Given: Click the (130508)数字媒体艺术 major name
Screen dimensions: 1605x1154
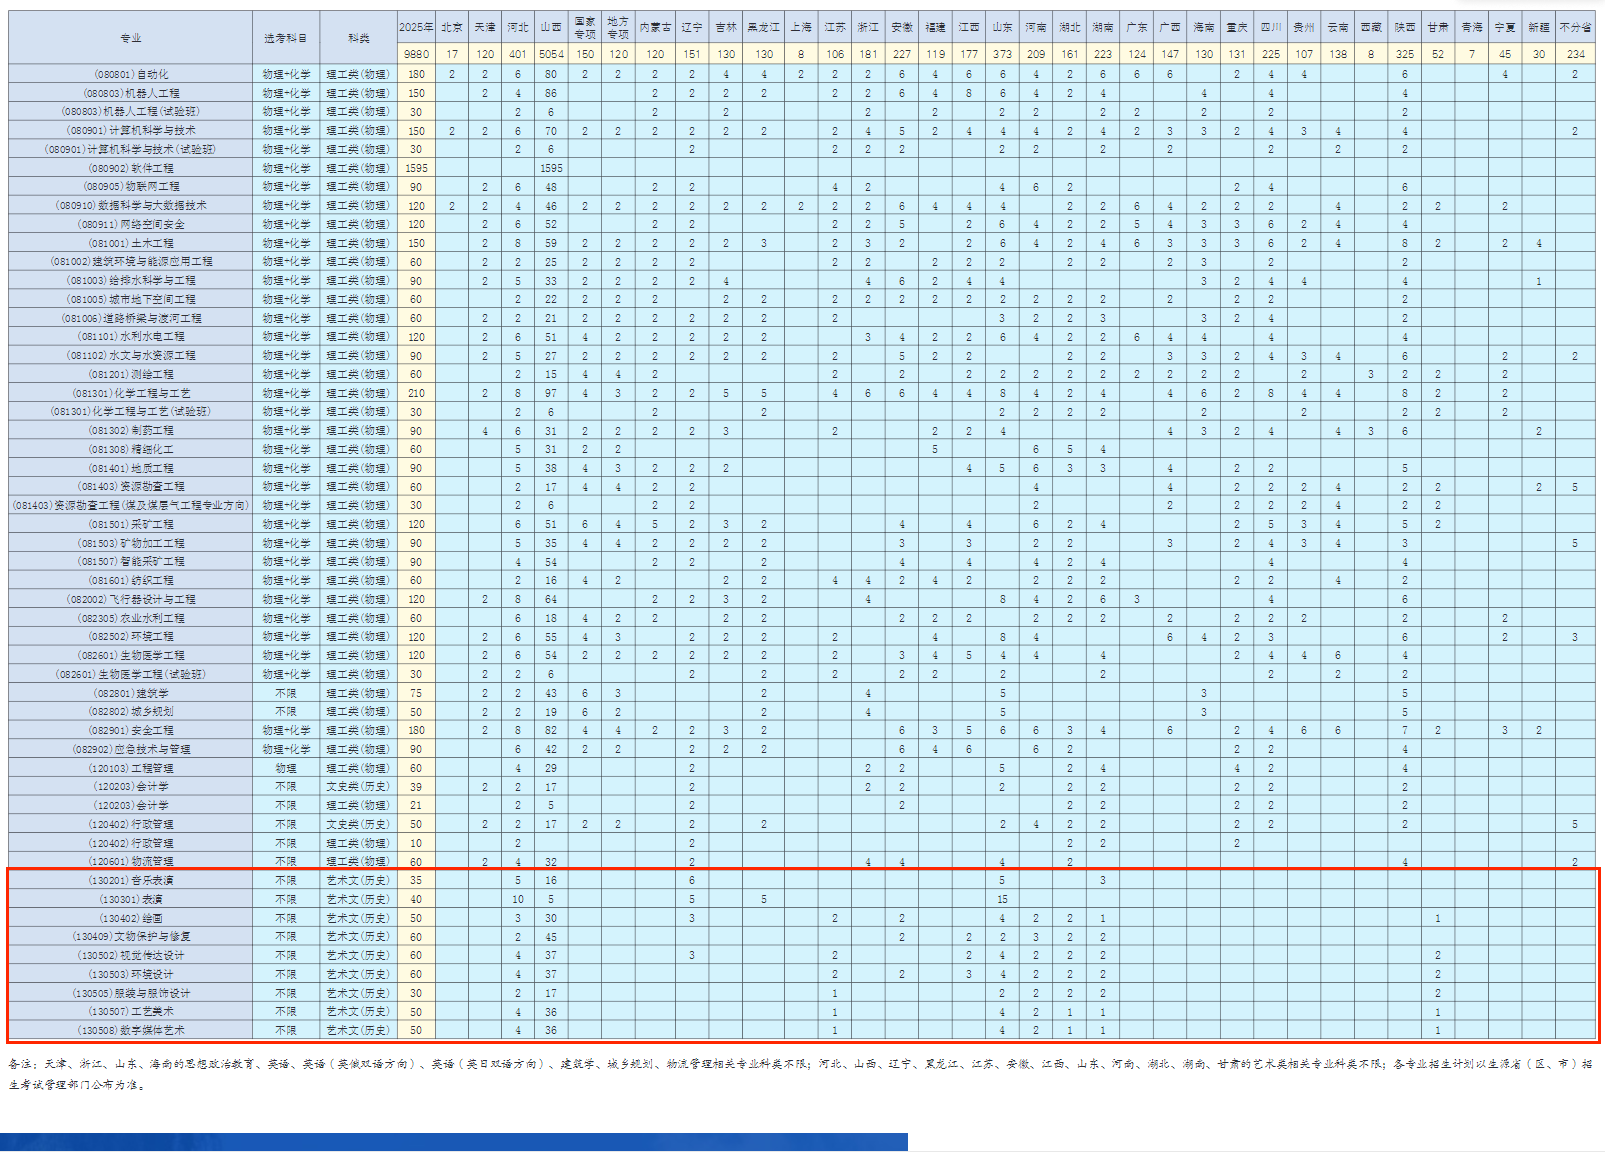Looking at the screenshot, I should [x=131, y=1030].
